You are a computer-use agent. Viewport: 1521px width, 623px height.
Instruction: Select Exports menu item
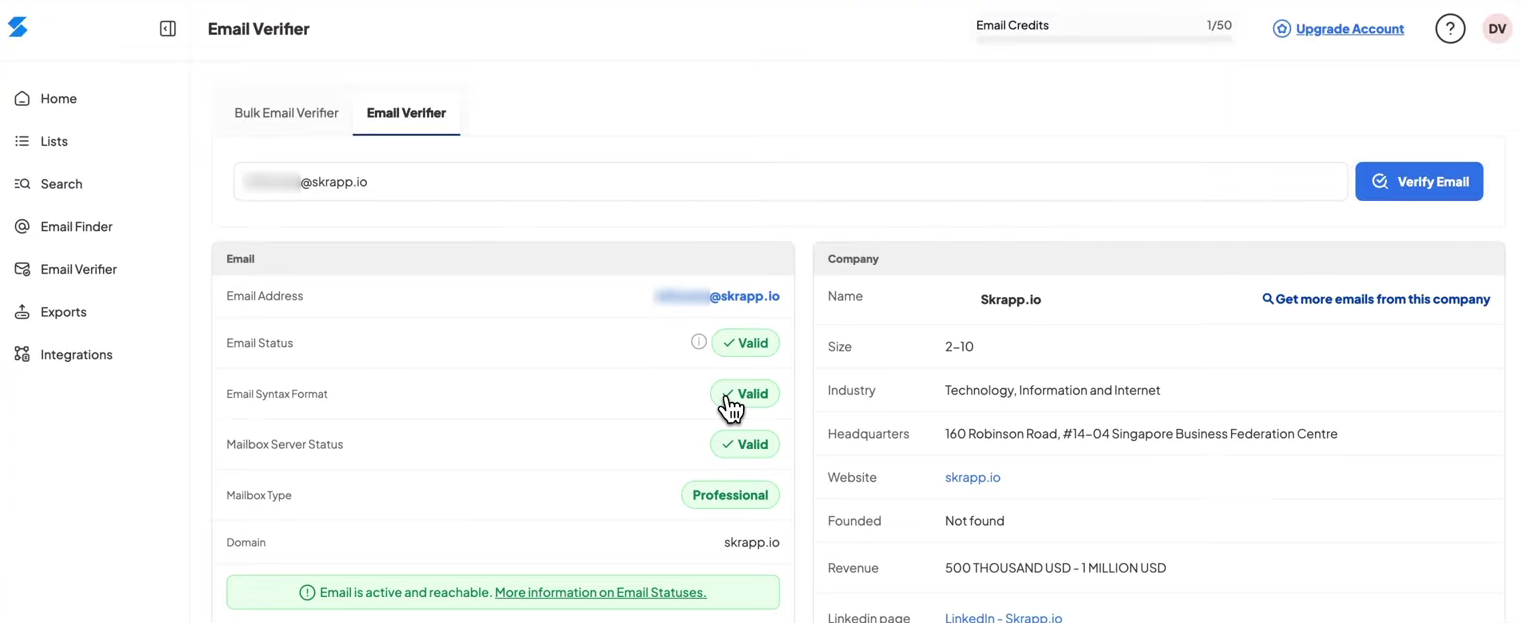[x=63, y=312]
